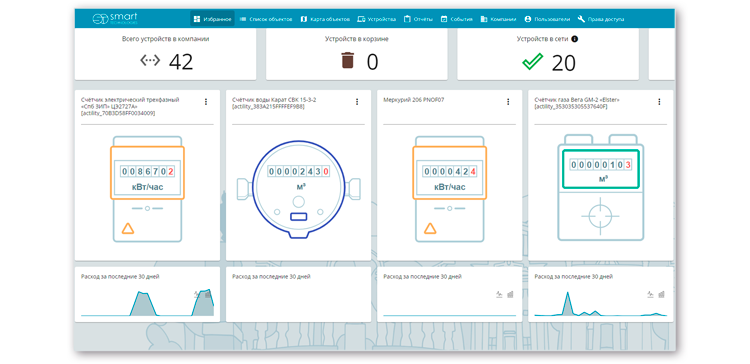Go to Список объектов
This screenshot has height=364, width=750.
click(x=265, y=19)
